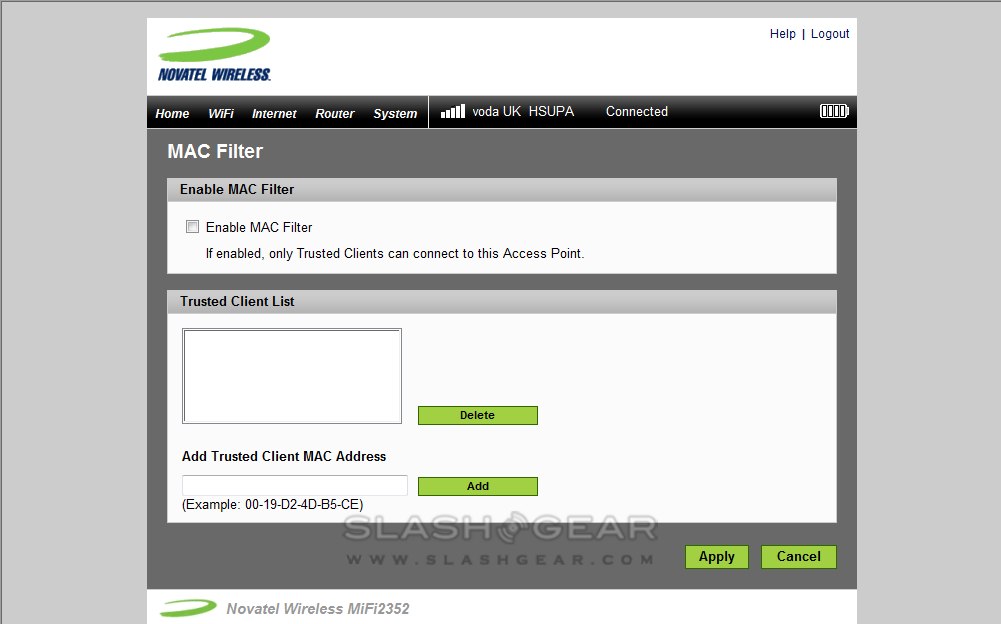
Task: Enable the MAC Filter checkbox
Action: [192, 227]
